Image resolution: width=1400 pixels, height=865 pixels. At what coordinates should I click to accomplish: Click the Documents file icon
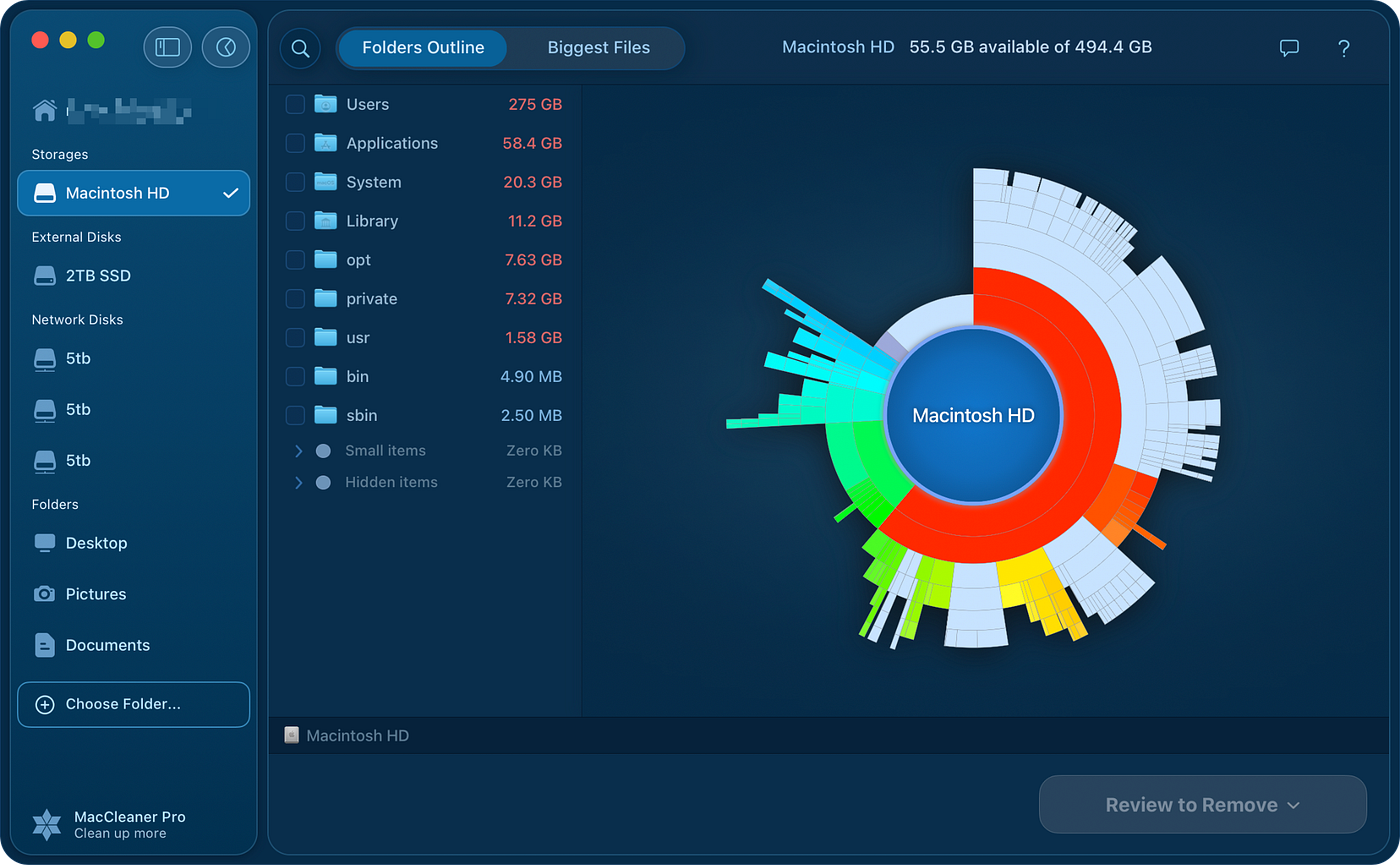(44, 645)
